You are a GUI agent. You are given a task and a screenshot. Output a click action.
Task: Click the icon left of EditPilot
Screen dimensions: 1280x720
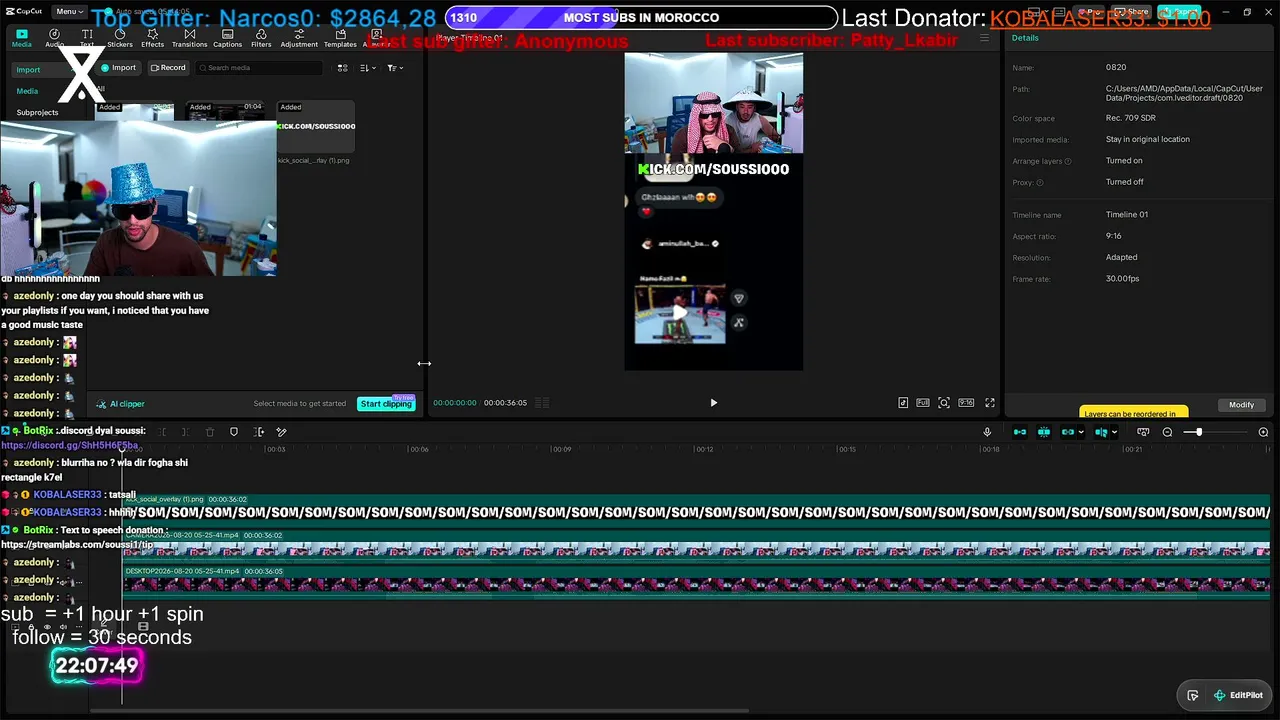point(1193,695)
